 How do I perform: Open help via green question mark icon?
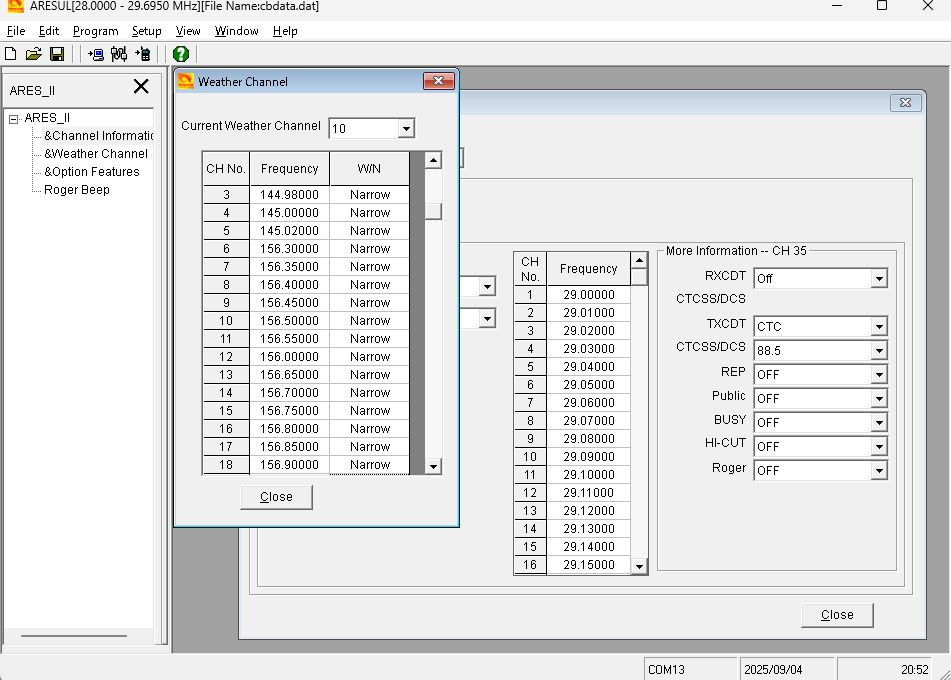coord(181,54)
